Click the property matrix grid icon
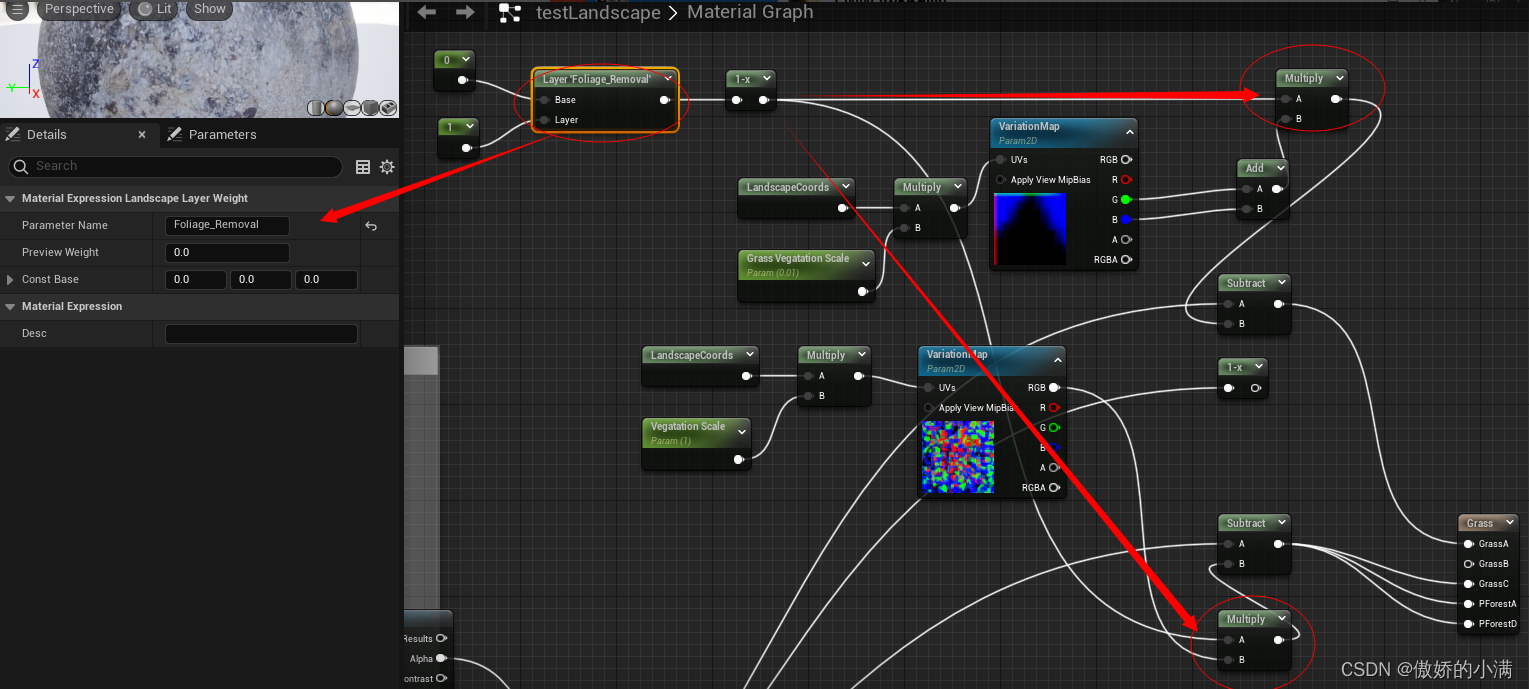The height and width of the screenshot is (689, 1529). 363,167
